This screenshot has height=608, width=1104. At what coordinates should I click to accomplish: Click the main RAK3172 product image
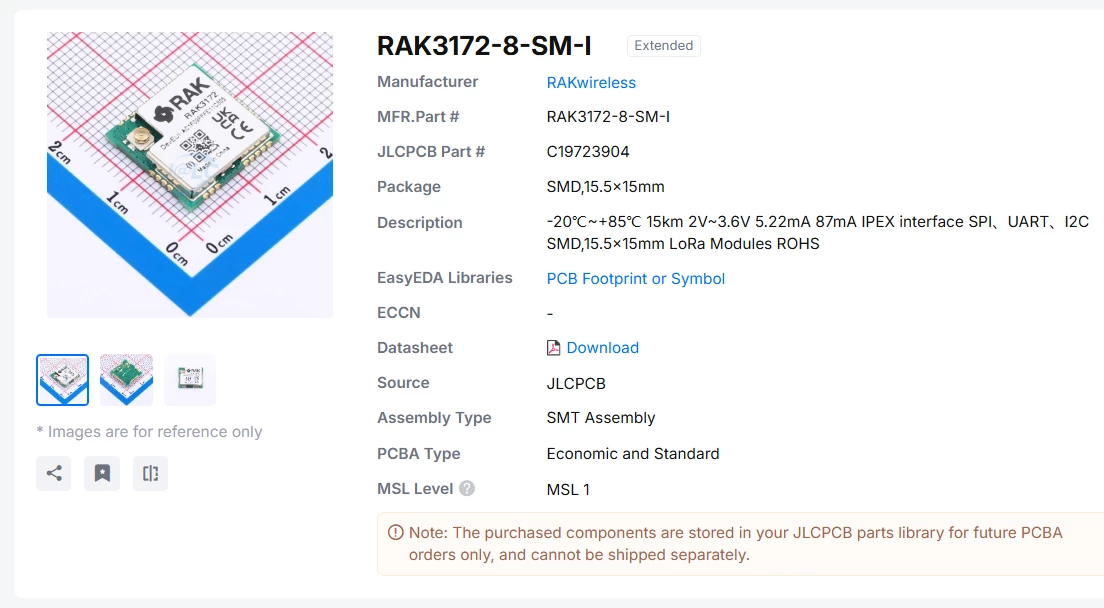(190, 175)
